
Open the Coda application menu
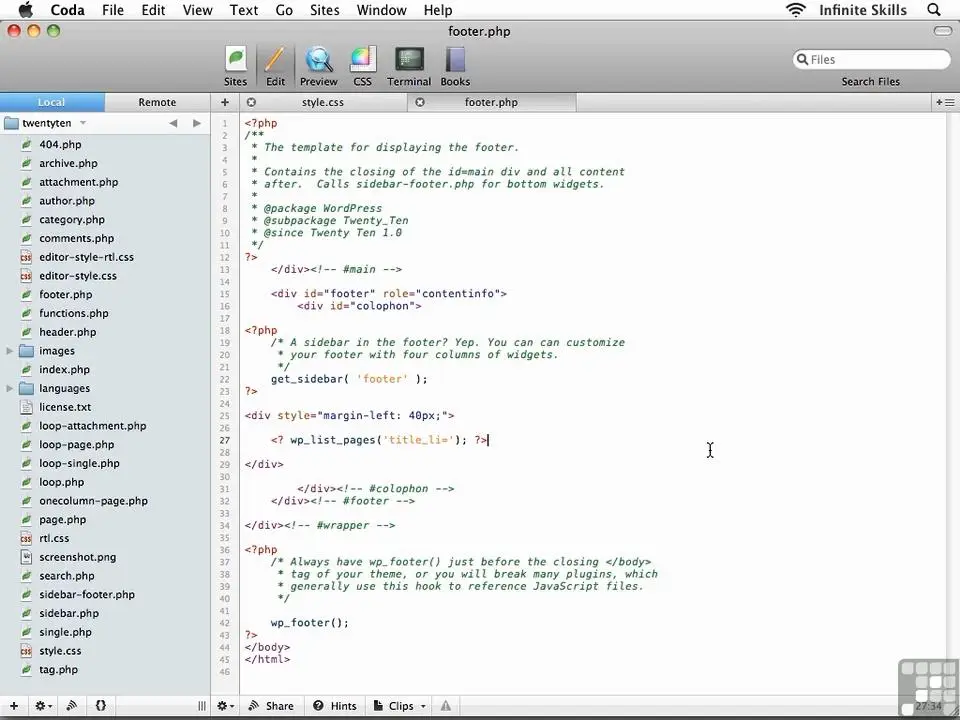point(67,10)
